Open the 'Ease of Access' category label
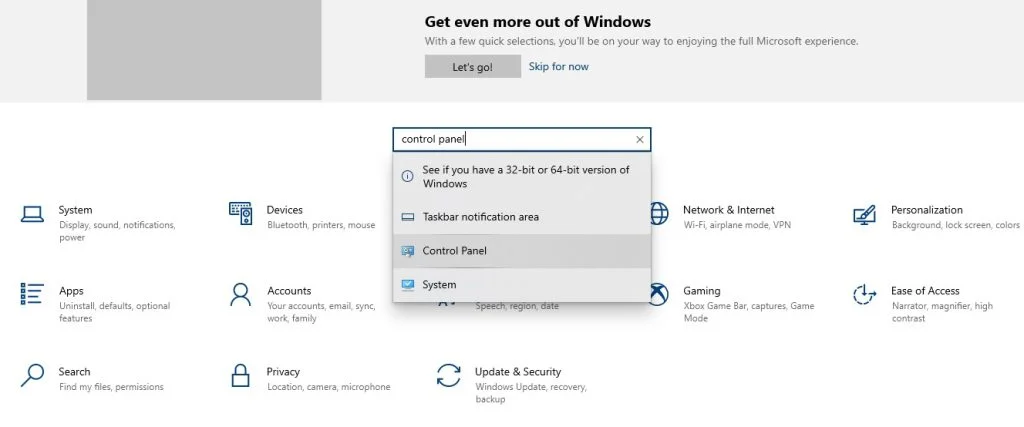This screenshot has height=427, width=1024. pyautogui.click(x=925, y=291)
